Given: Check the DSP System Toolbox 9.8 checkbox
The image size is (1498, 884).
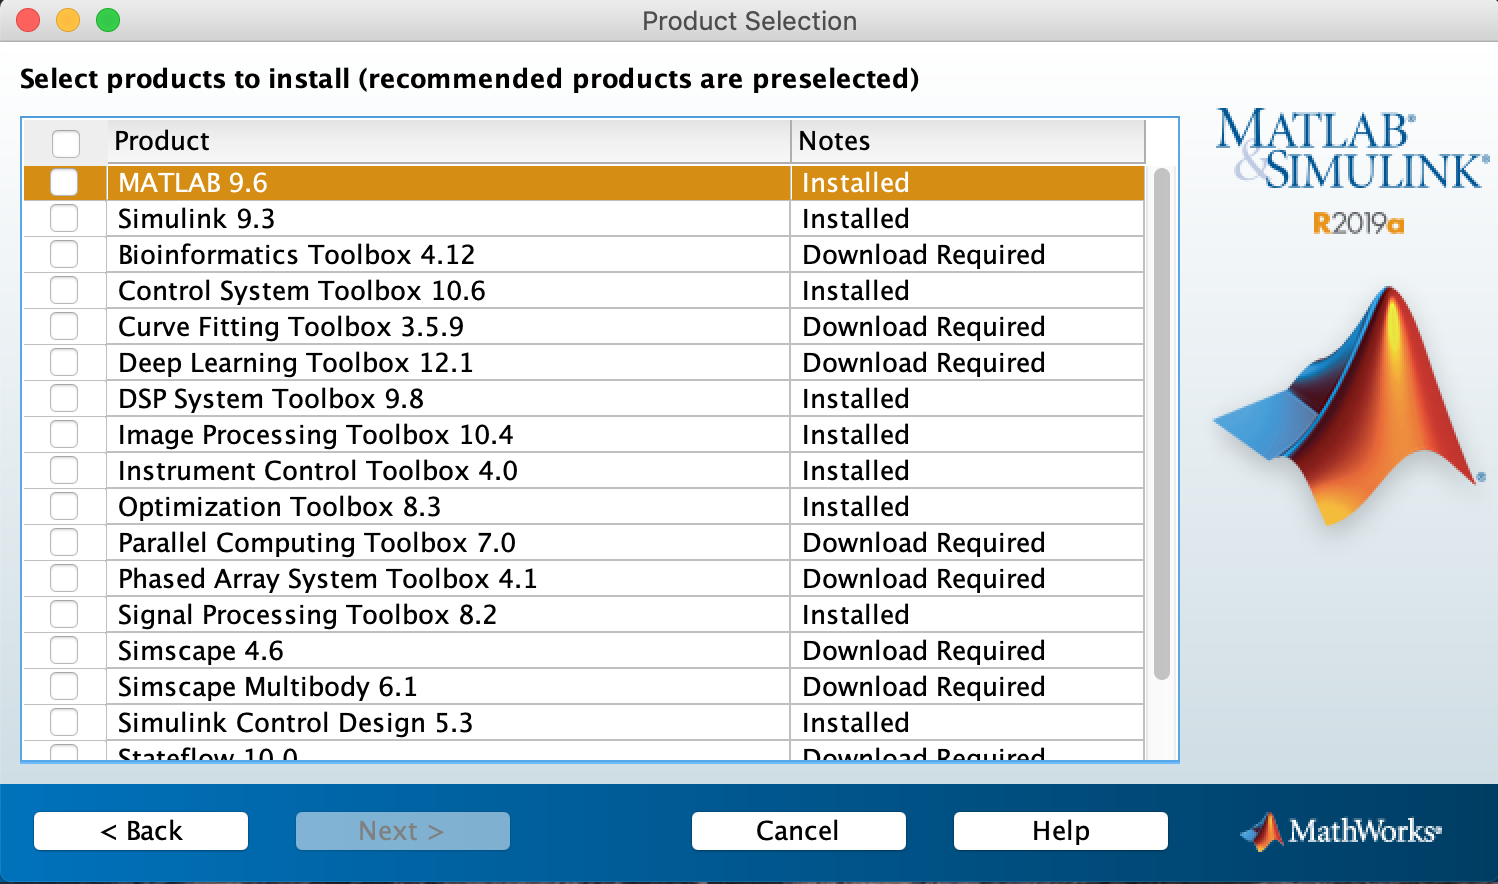Looking at the screenshot, I should [x=64, y=398].
